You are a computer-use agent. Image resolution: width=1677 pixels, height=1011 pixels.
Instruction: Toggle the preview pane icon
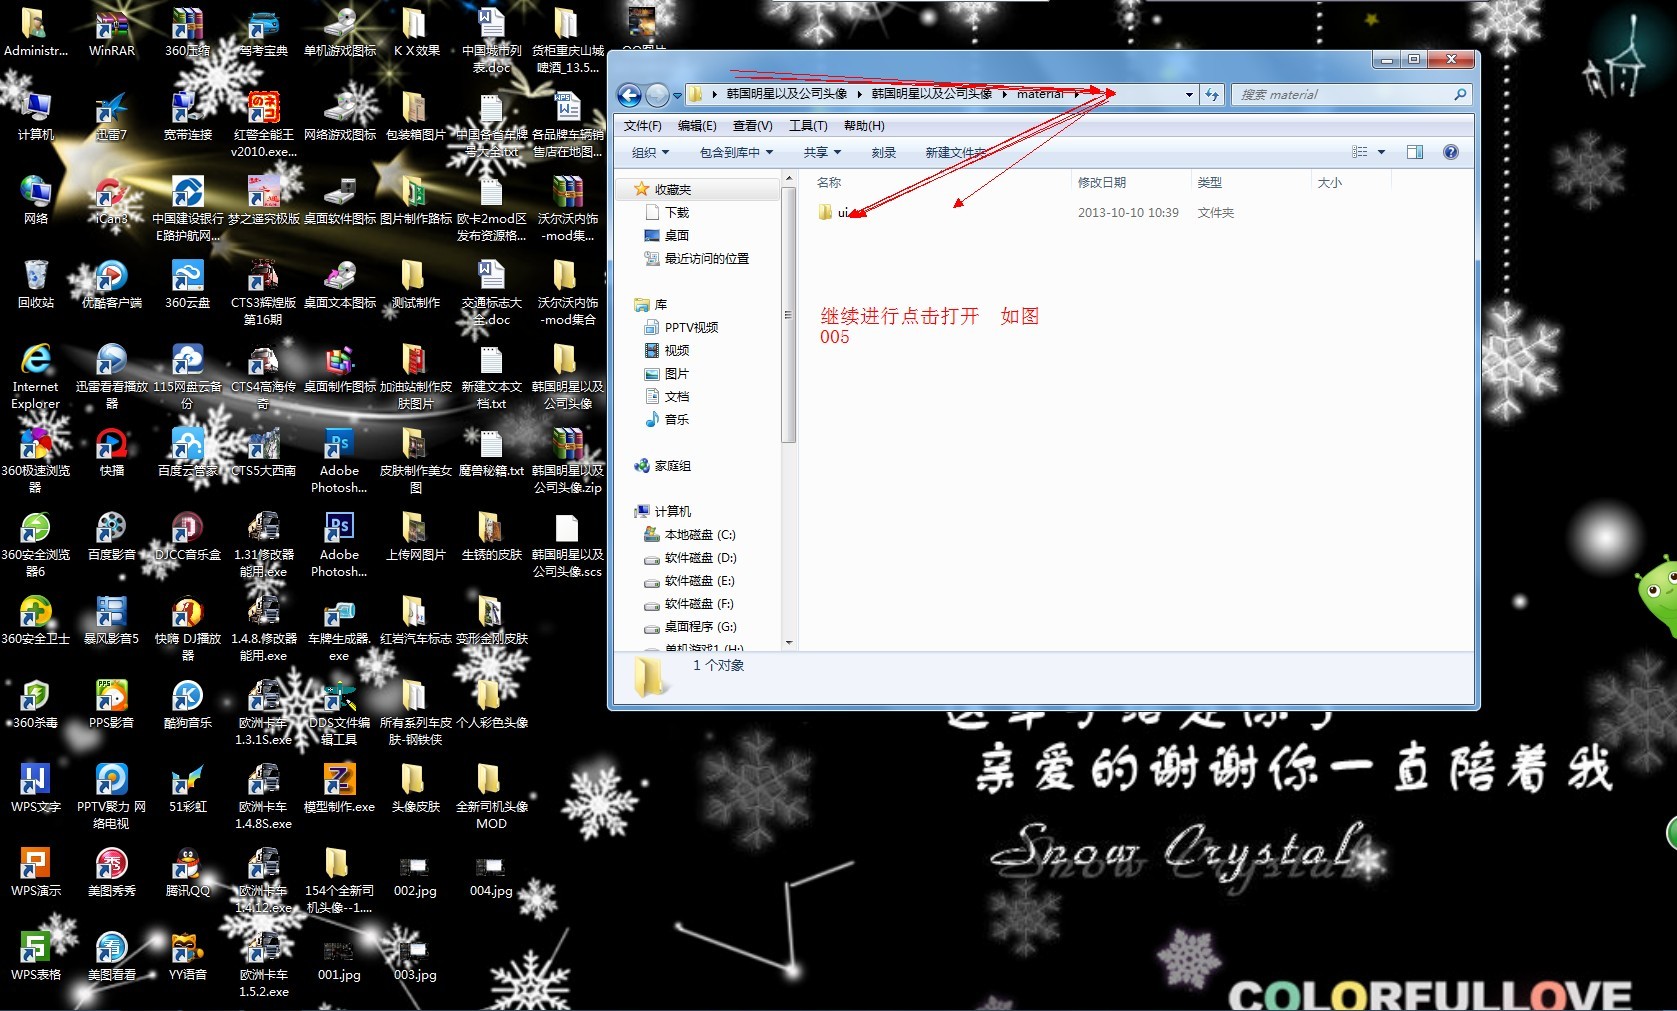pyautogui.click(x=1415, y=152)
